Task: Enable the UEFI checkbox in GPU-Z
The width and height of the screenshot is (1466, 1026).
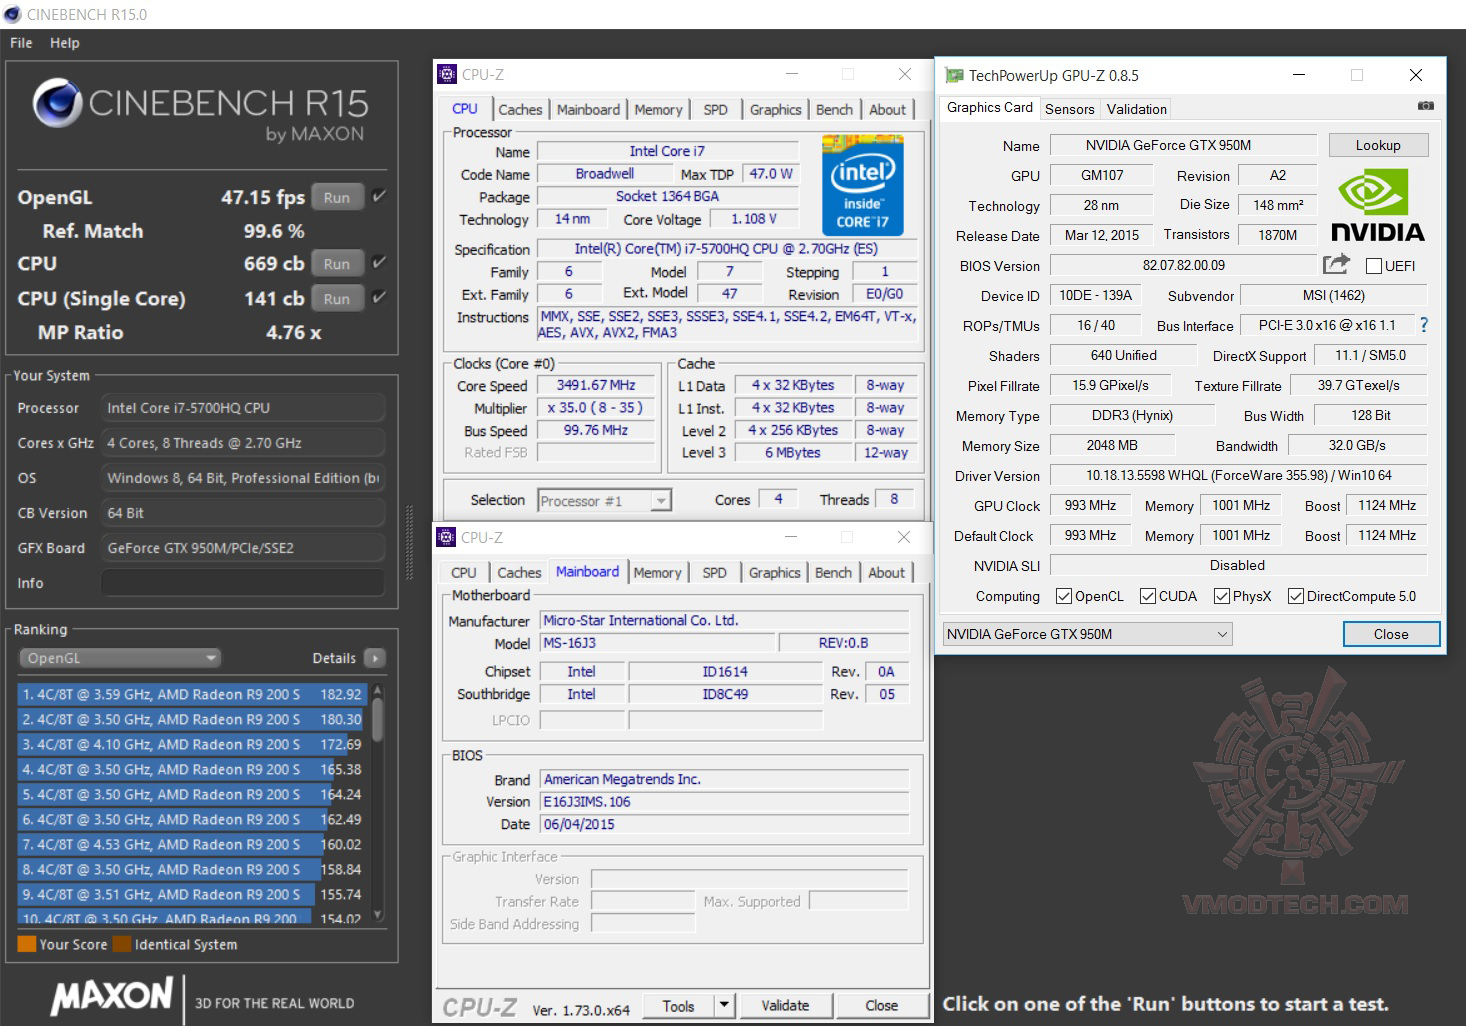Action: pos(1374,266)
